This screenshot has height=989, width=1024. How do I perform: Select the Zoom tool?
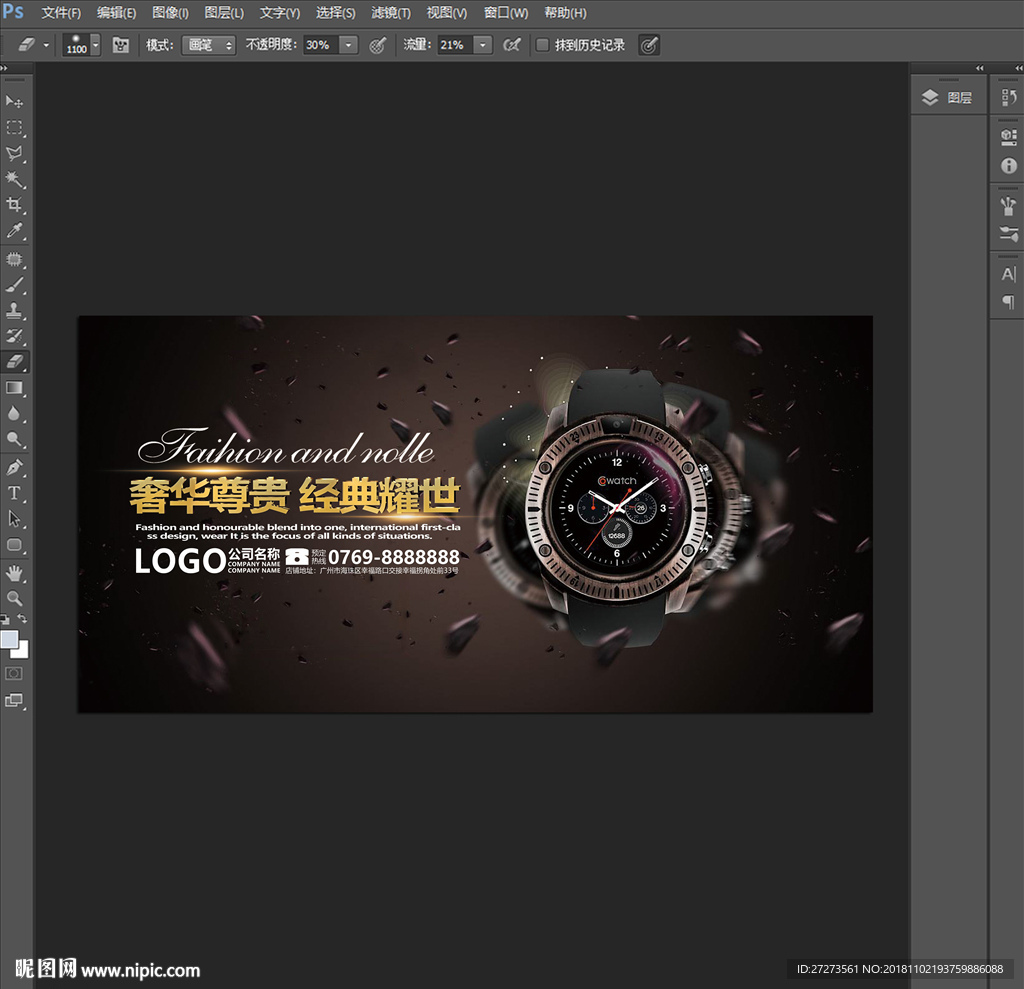point(14,598)
